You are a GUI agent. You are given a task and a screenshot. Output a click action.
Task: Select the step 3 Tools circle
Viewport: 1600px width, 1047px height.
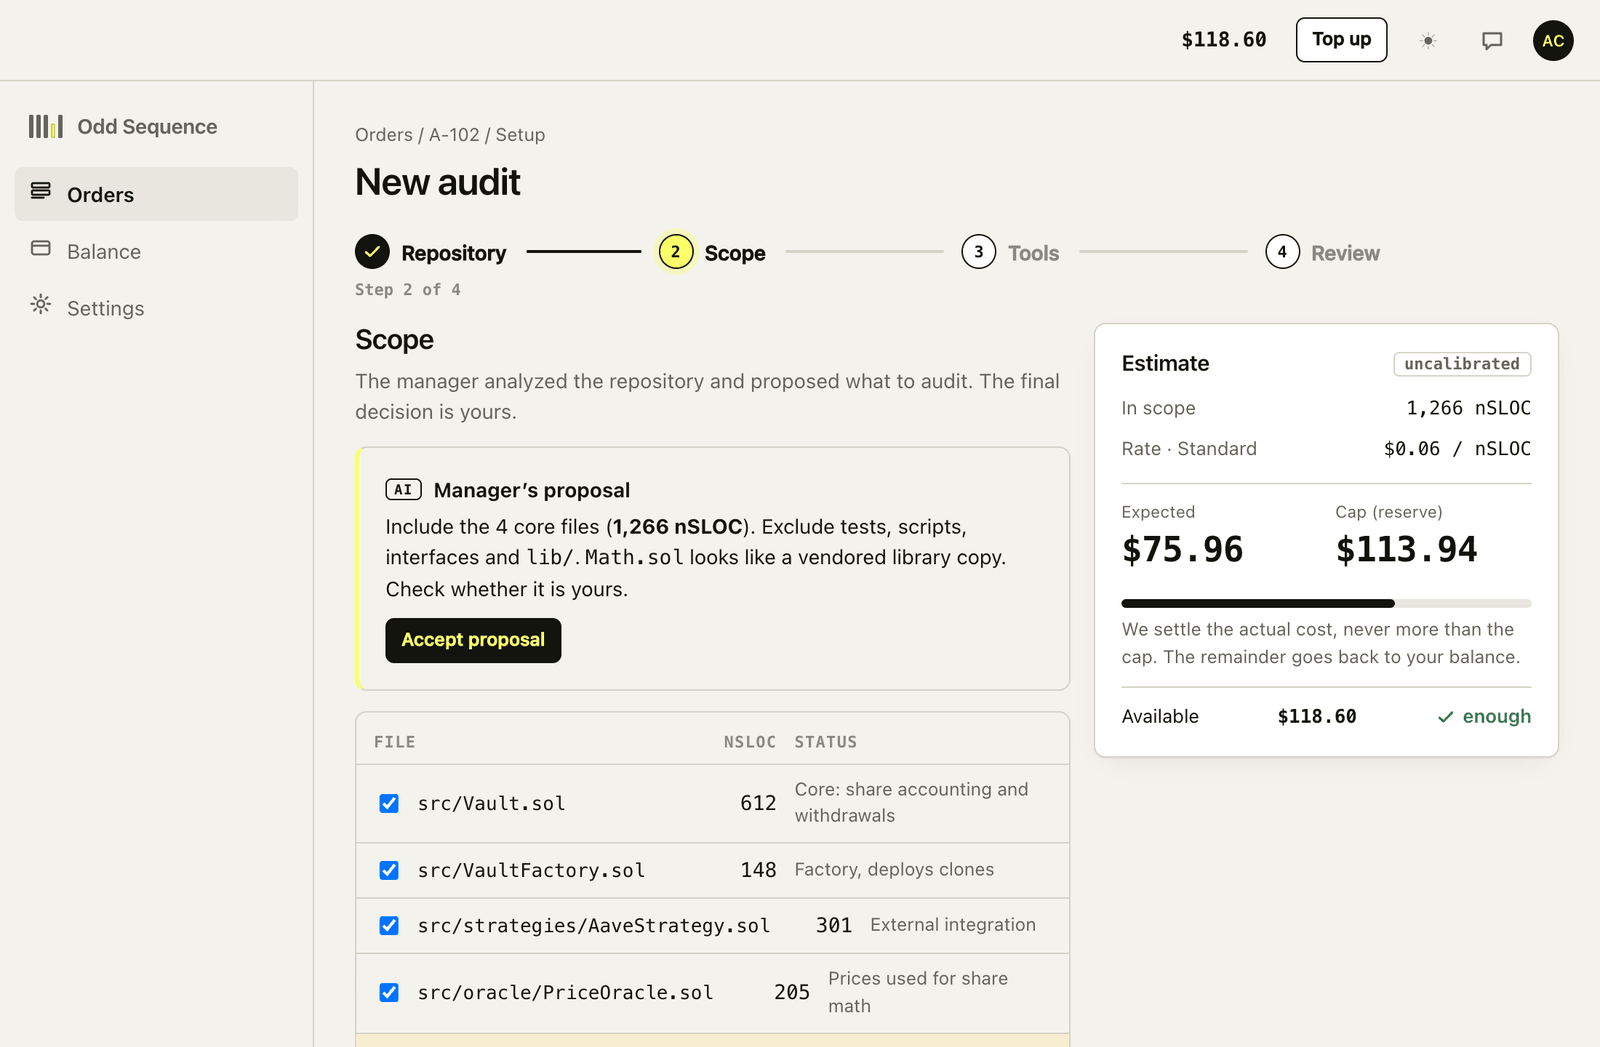[979, 252]
